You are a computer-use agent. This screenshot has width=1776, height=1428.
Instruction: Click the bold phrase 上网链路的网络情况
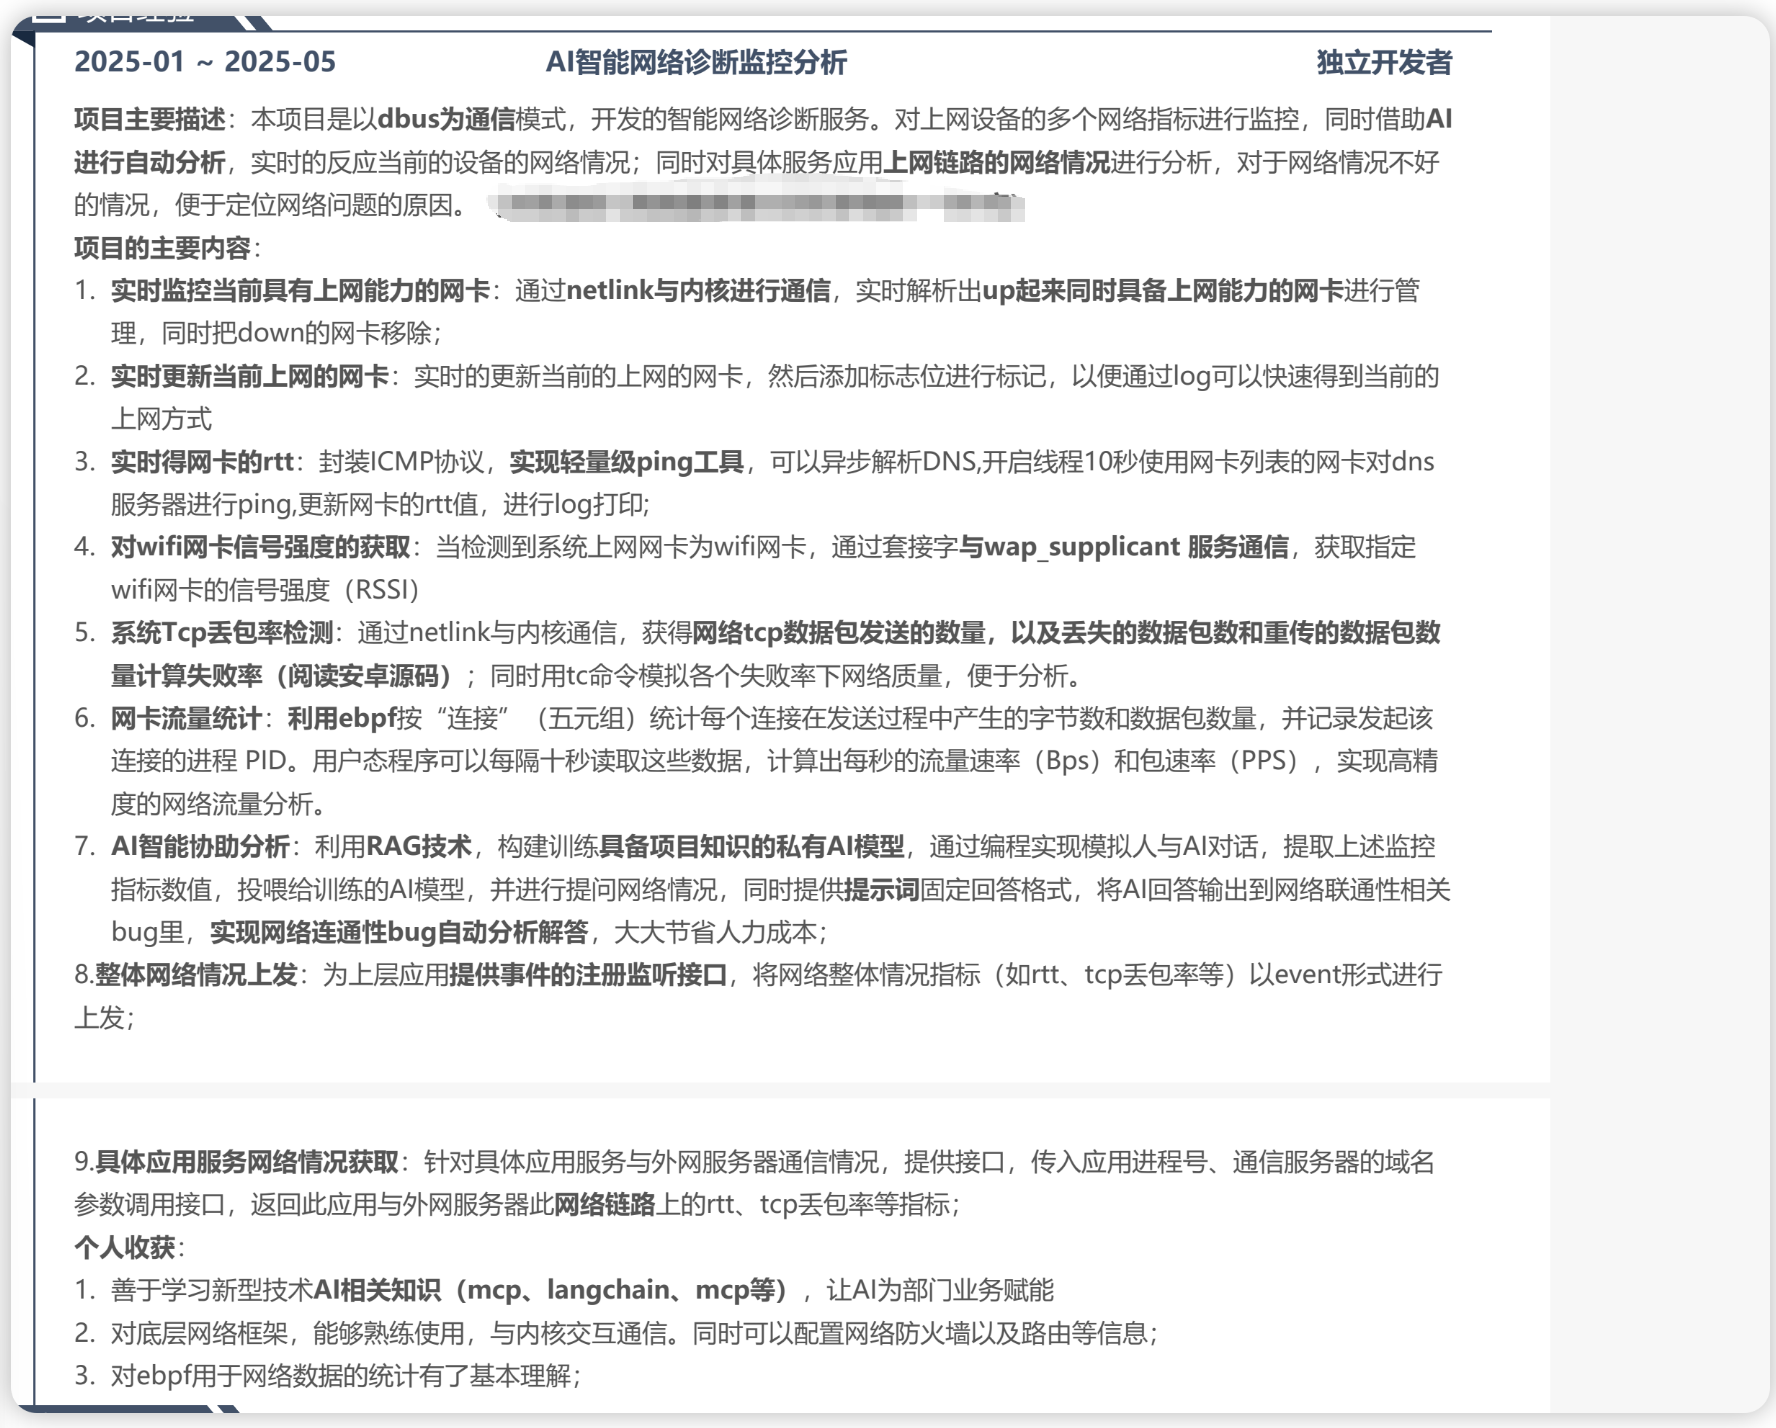(x=997, y=162)
